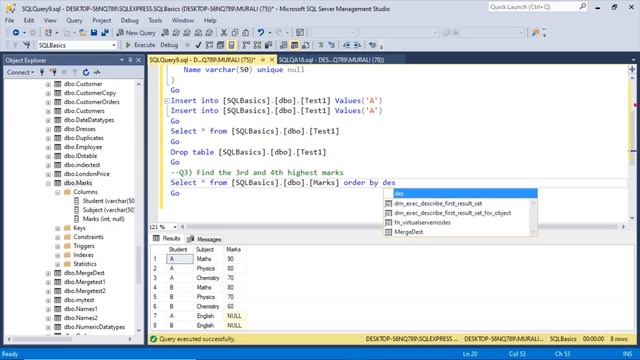Screen dimensions: 640x360
Task: Display the estimated execution plan
Action: [x=209, y=45]
